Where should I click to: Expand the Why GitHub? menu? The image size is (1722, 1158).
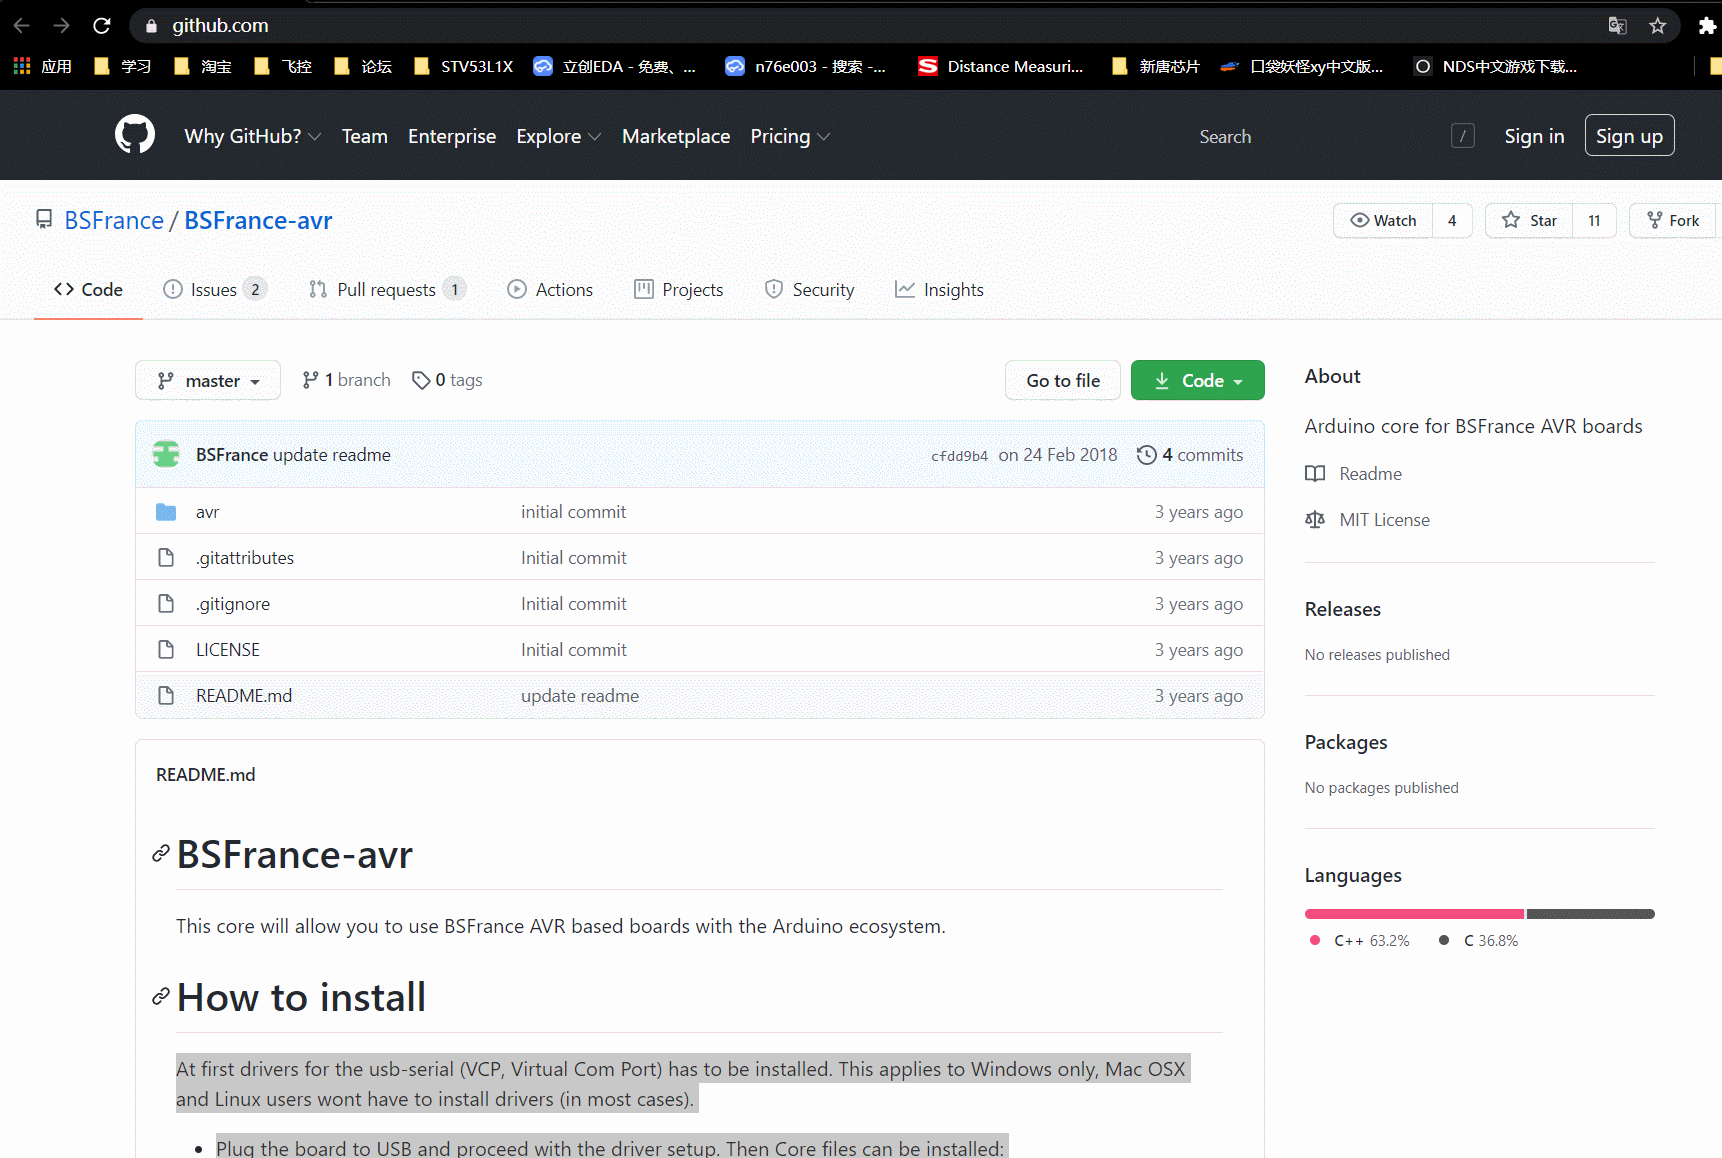pos(252,136)
